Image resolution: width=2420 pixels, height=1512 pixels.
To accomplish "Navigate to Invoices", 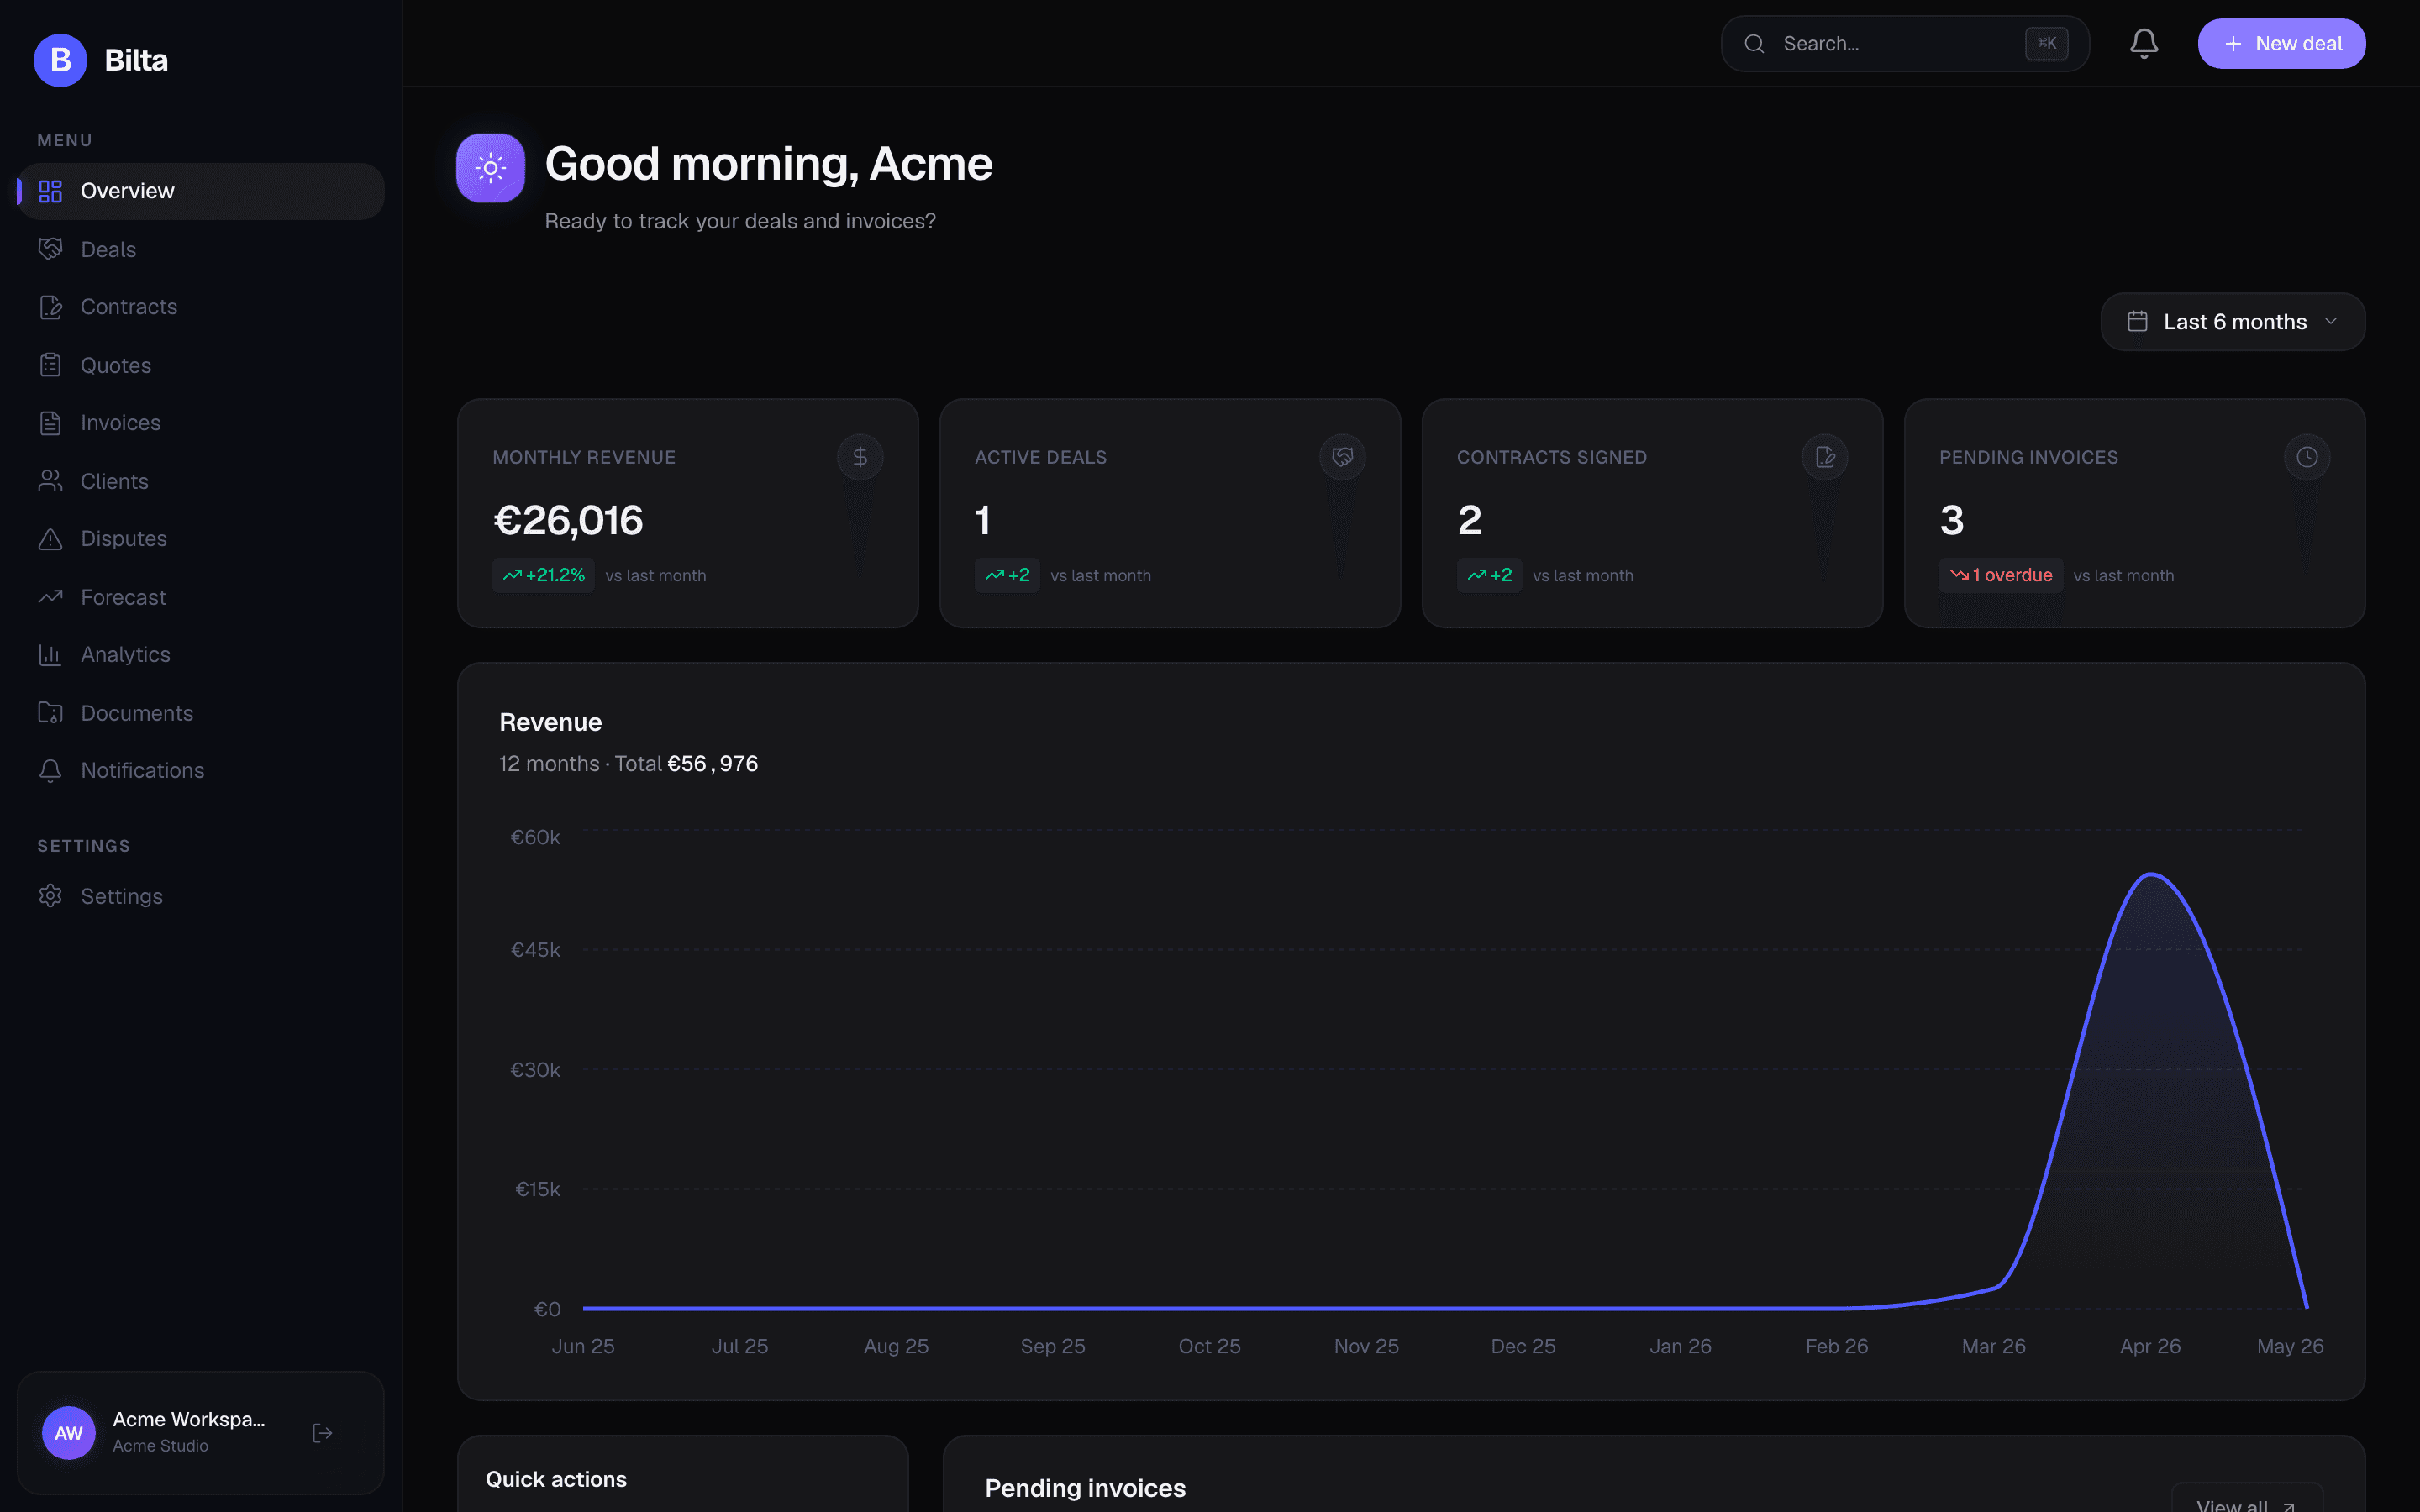I will pos(201,423).
